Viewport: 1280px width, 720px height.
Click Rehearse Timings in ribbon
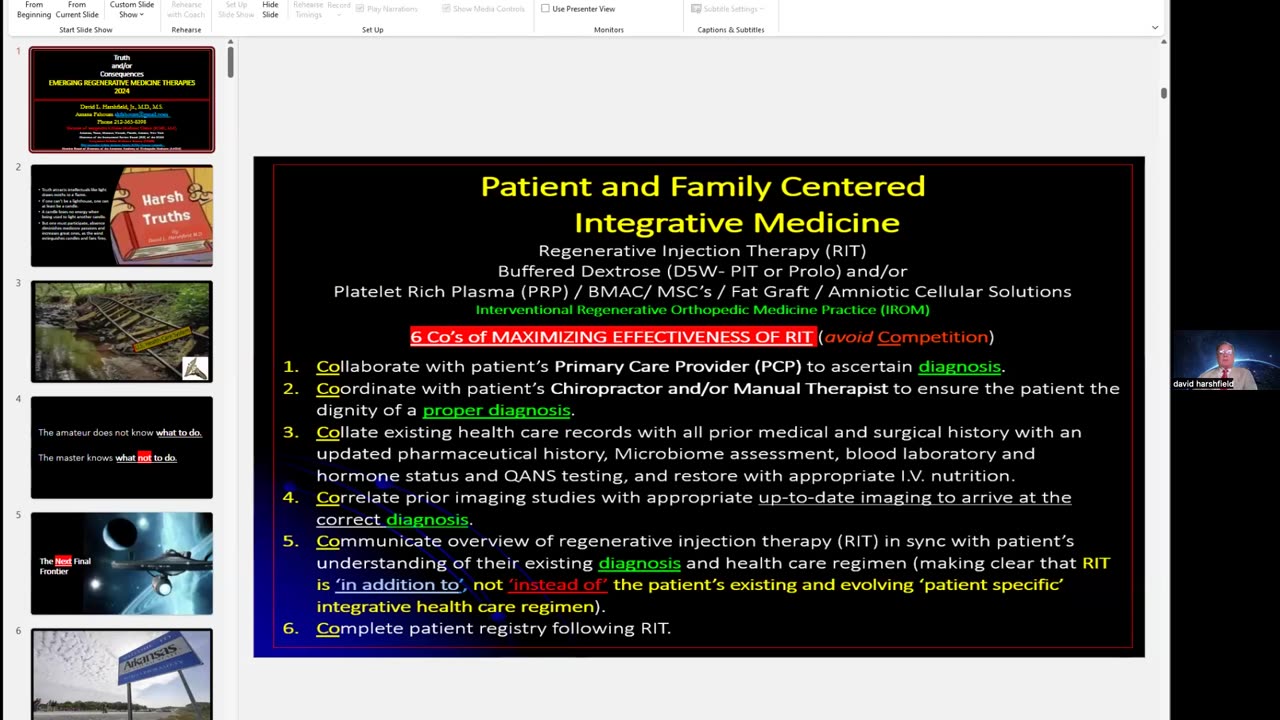click(308, 10)
